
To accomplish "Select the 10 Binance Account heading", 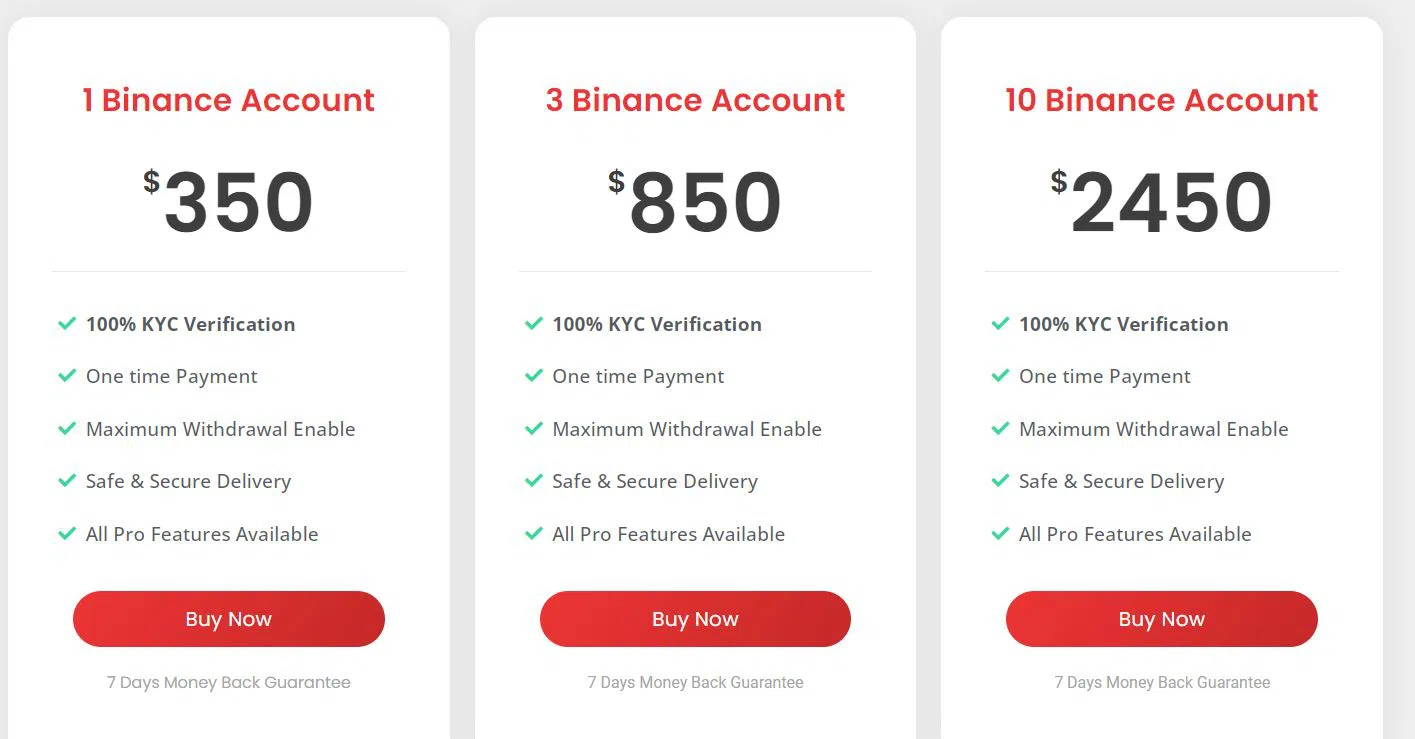I will 1162,100.
